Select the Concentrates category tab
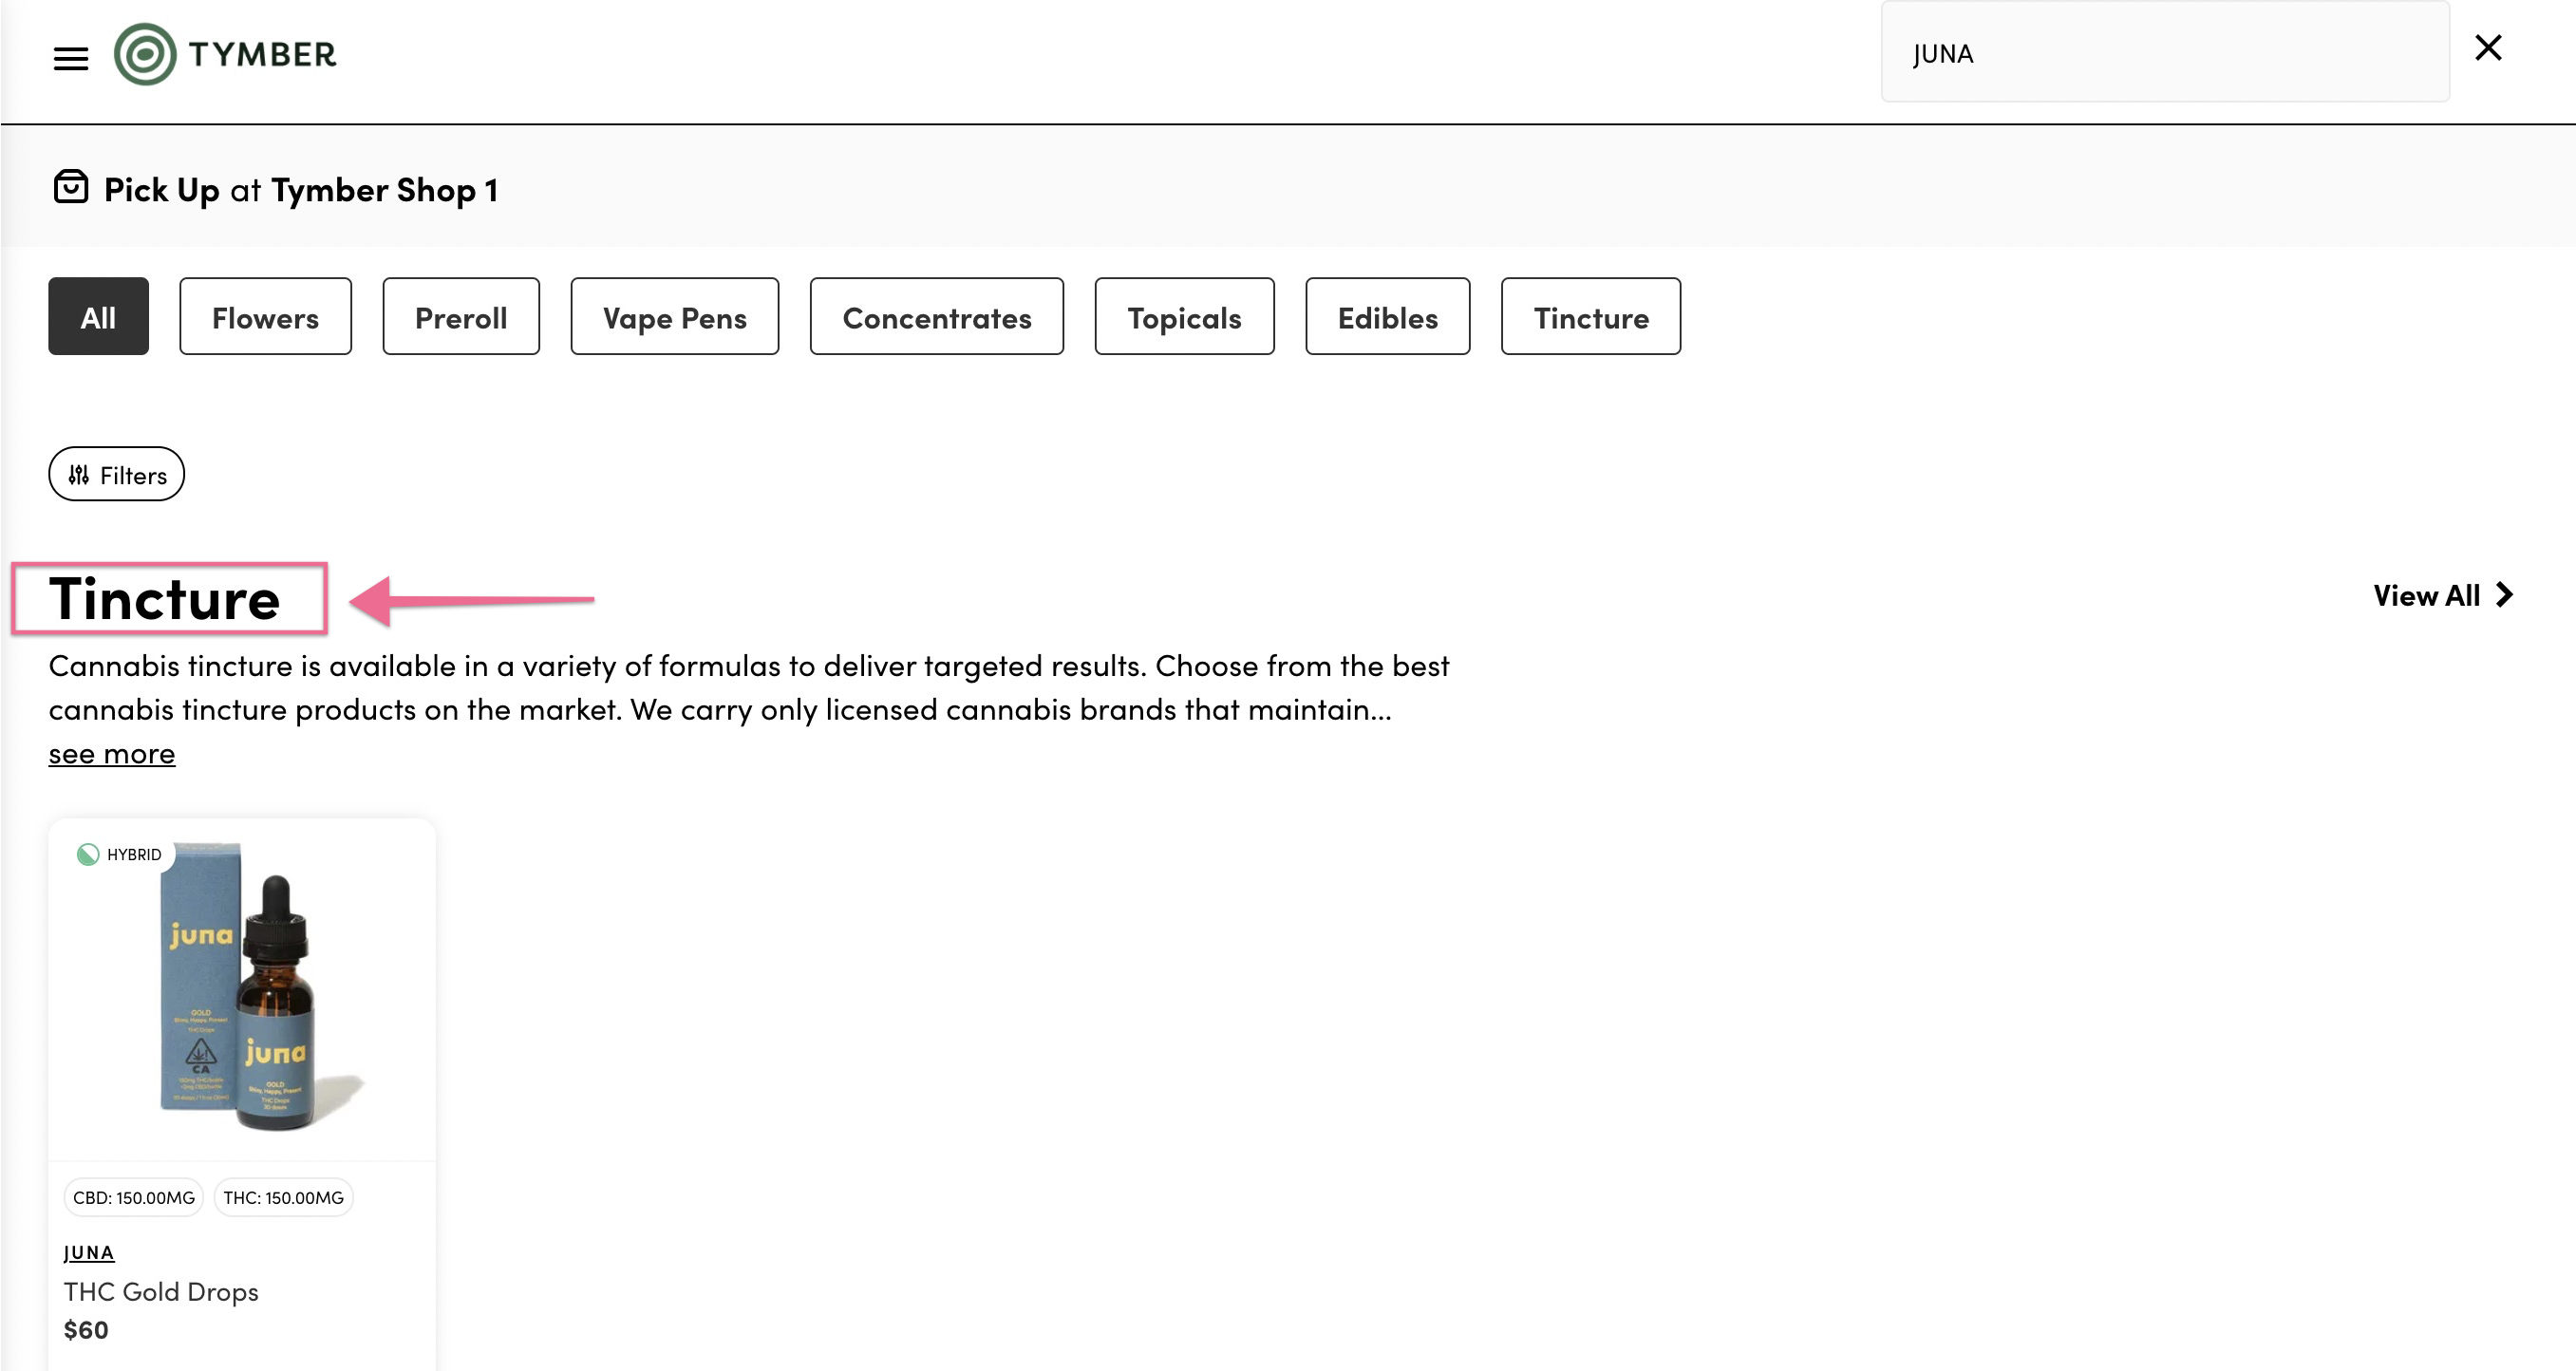Image resolution: width=2576 pixels, height=1371 pixels. 937,317
